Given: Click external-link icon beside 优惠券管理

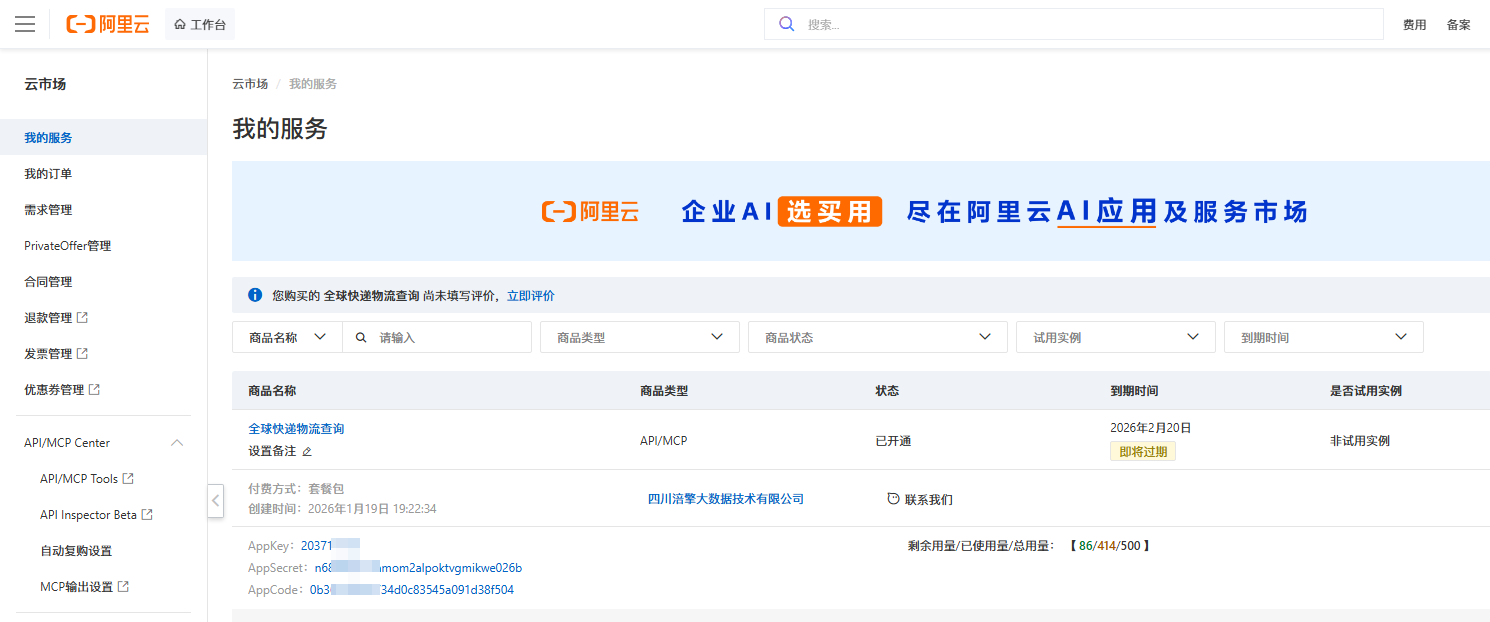Looking at the screenshot, I should point(94,389).
